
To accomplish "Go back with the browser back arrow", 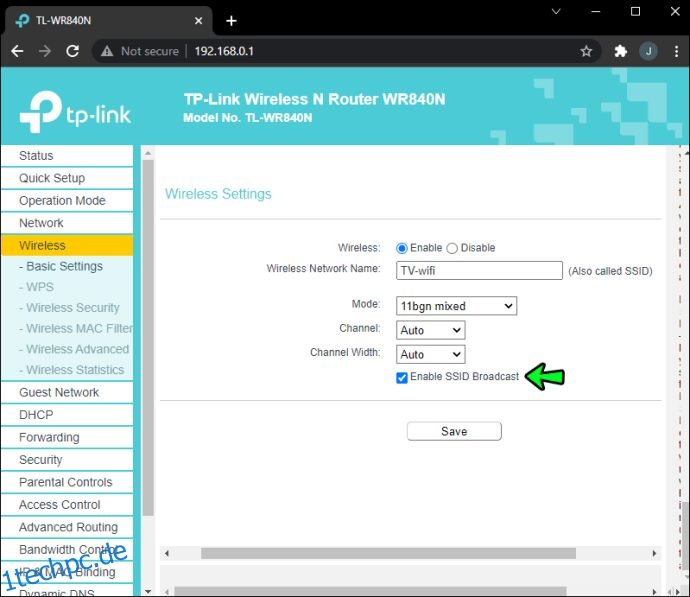I will click(x=17, y=51).
